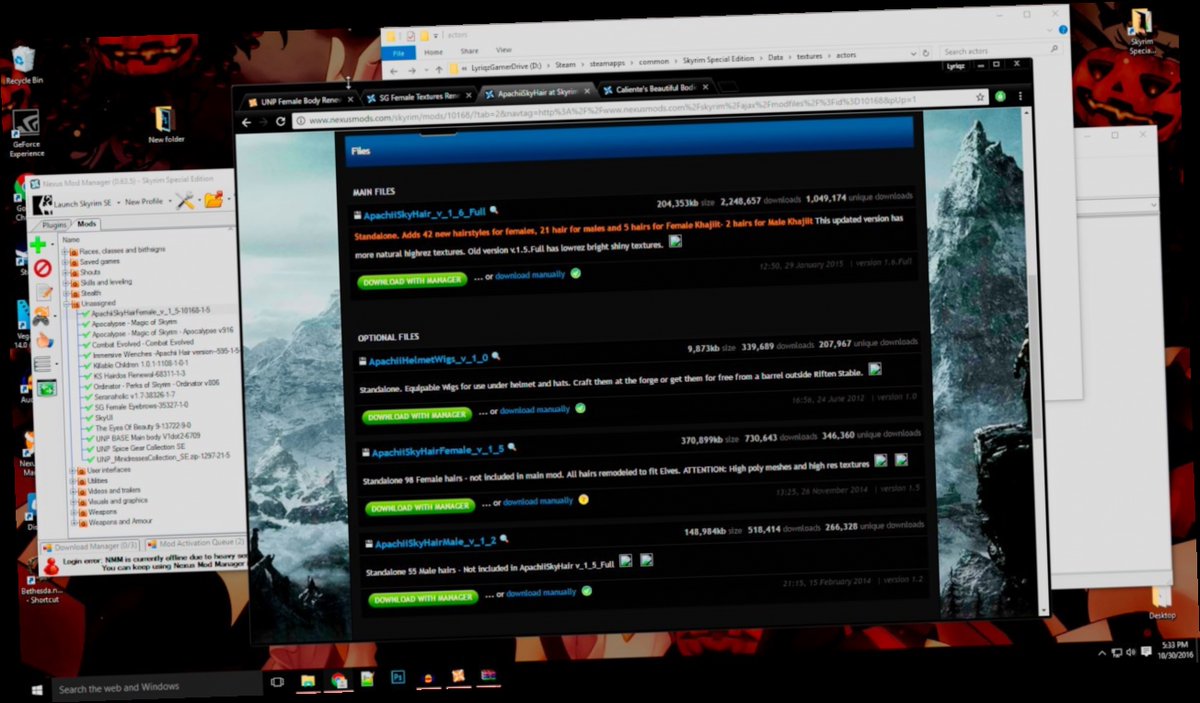Switch to the Plugins tab
Viewport: 1200px width, 703px height.
[x=55, y=226]
